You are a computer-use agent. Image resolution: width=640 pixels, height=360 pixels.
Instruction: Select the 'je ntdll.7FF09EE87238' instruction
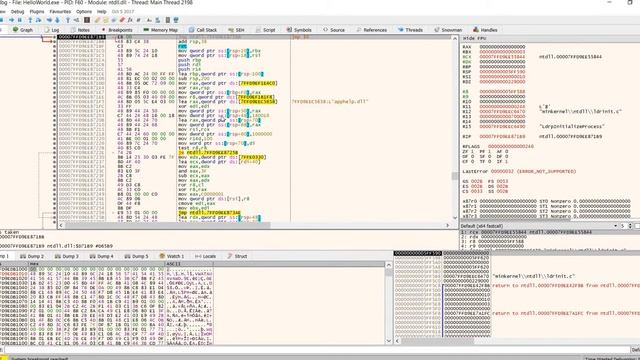[x=208, y=152]
